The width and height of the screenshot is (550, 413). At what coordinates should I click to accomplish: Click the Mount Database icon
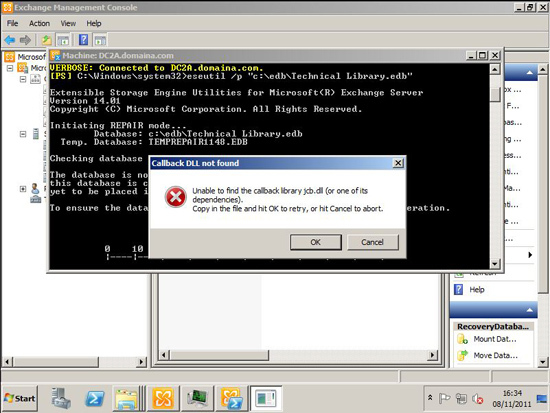point(462,339)
